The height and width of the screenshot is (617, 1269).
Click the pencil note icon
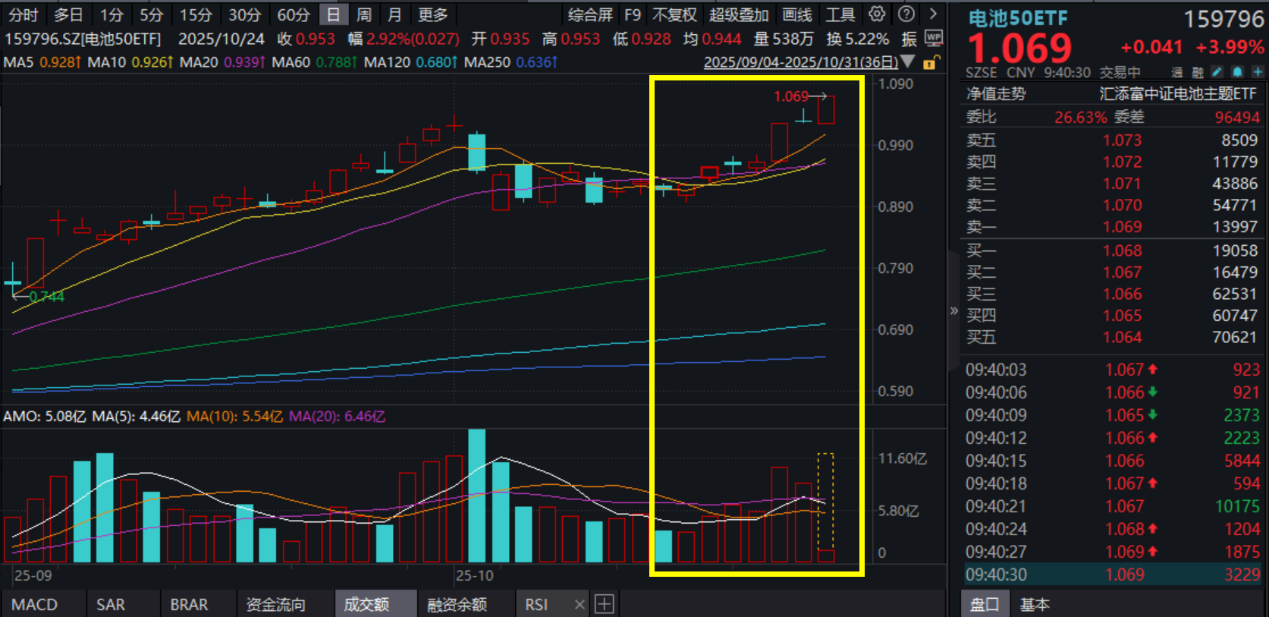tap(1216, 72)
